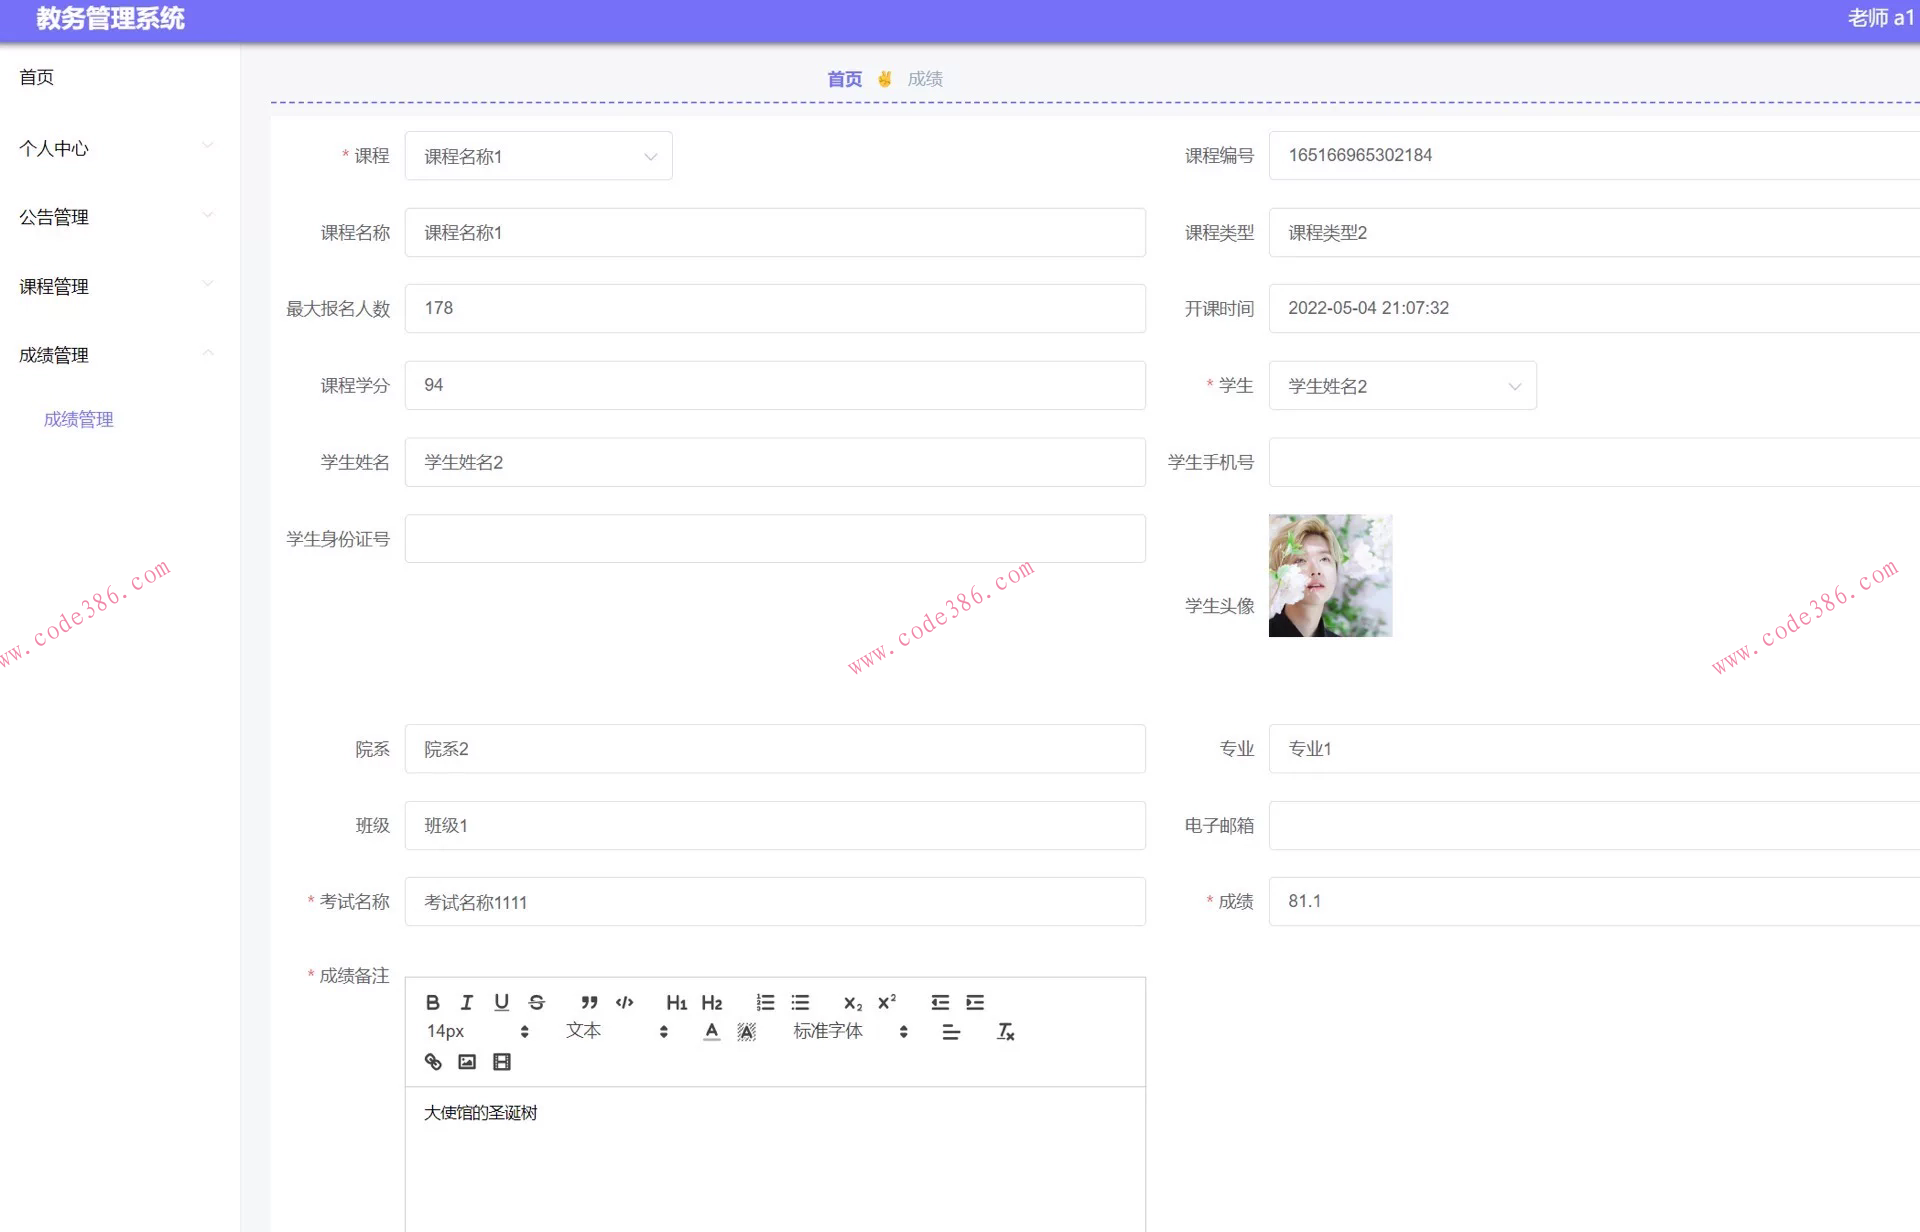1920x1232 pixels.
Task: Toggle strikethrough formatting
Action: [536, 1002]
